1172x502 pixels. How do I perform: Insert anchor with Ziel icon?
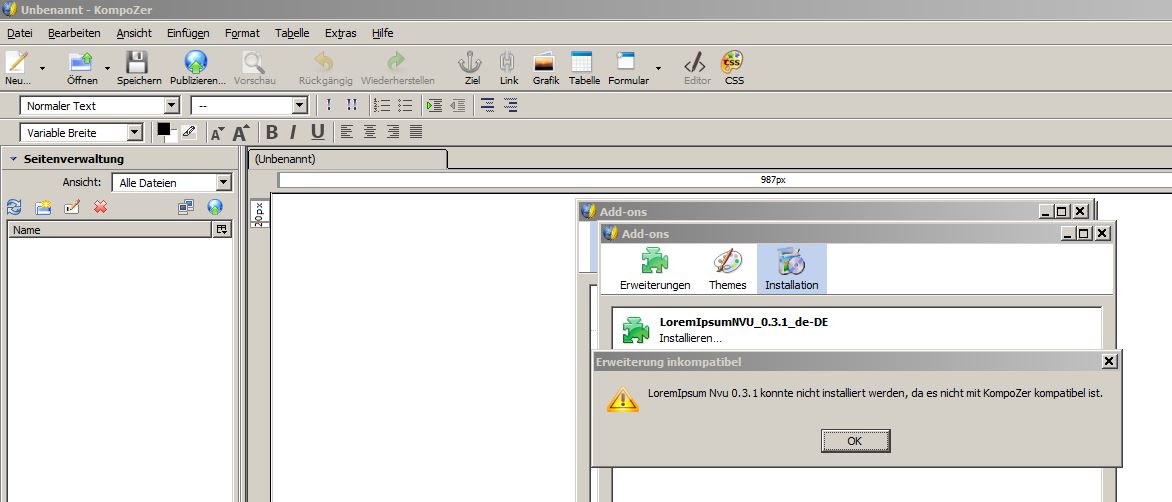471,61
